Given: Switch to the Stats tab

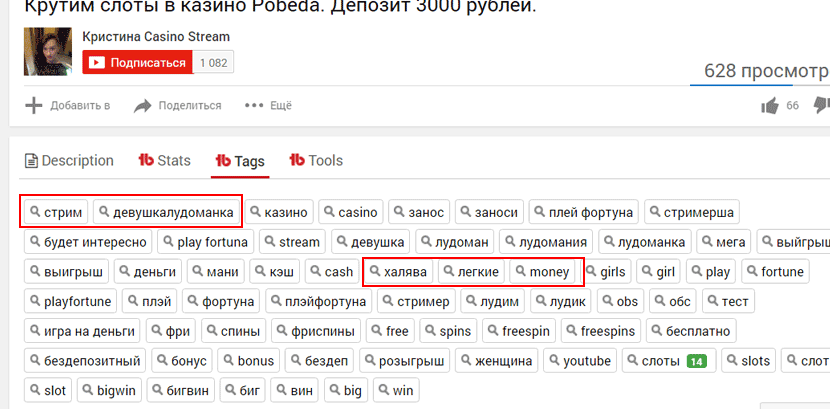Looking at the screenshot, I should 164,160.
